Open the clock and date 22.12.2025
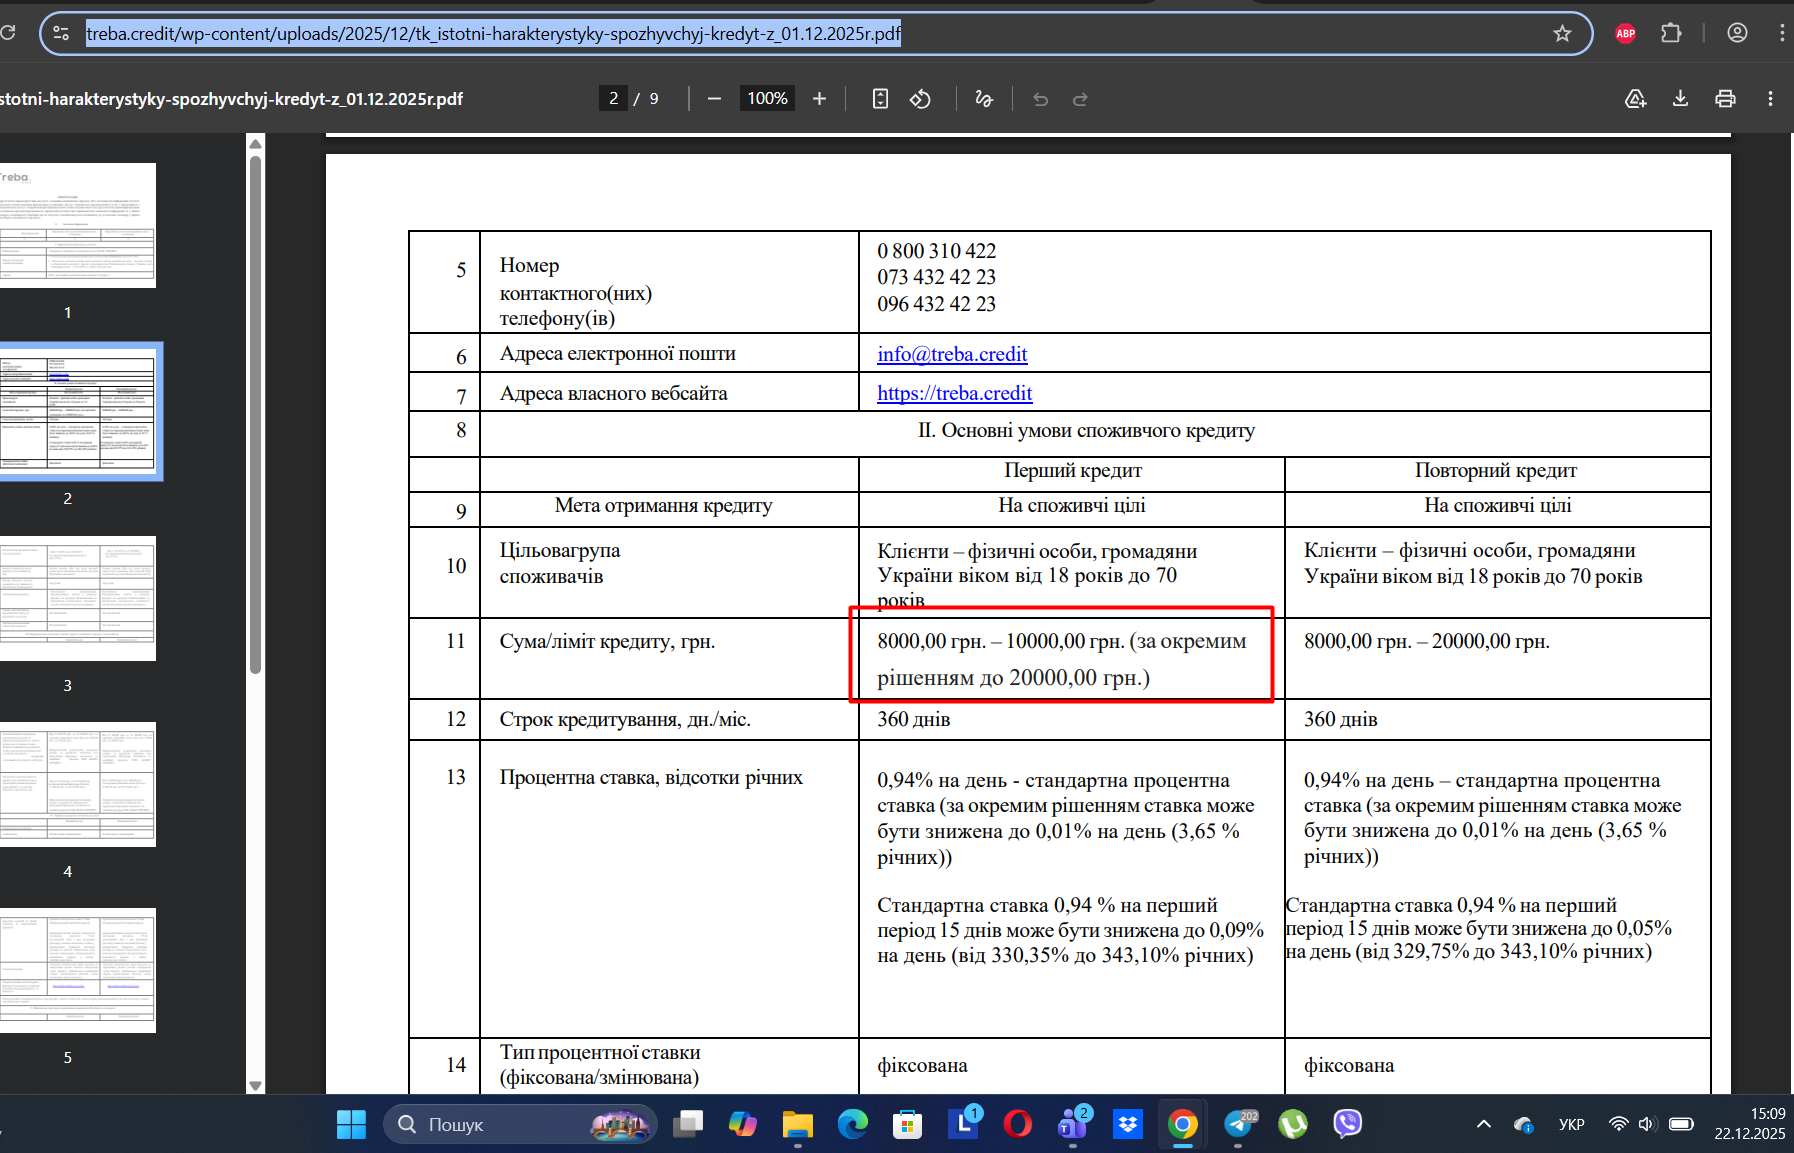 (1750, 1124)
